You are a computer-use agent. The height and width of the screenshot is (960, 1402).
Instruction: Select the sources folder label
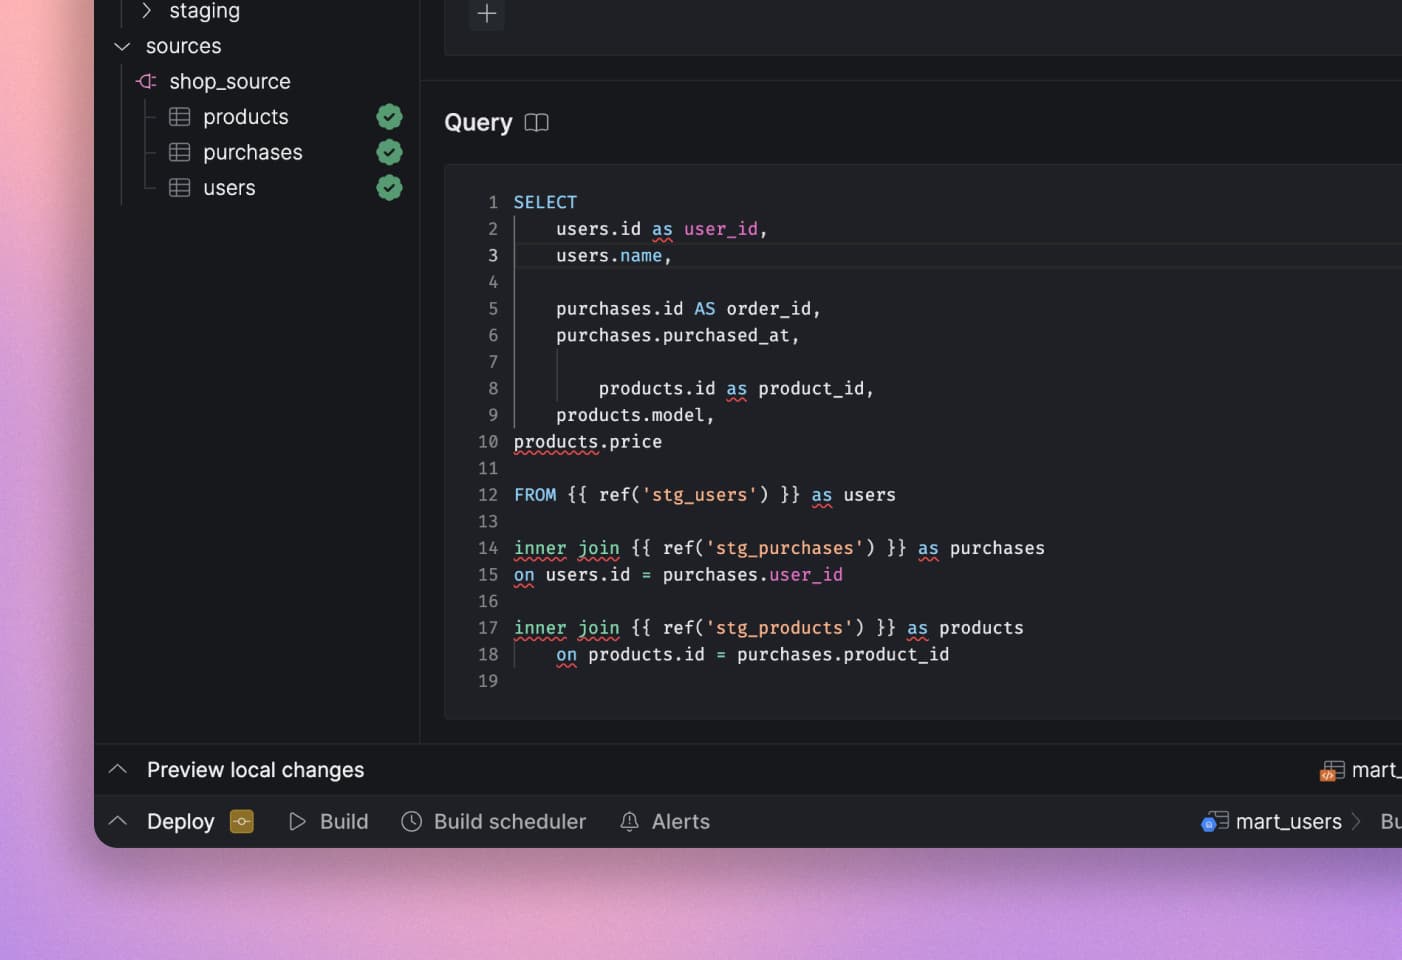coord(183,46)
